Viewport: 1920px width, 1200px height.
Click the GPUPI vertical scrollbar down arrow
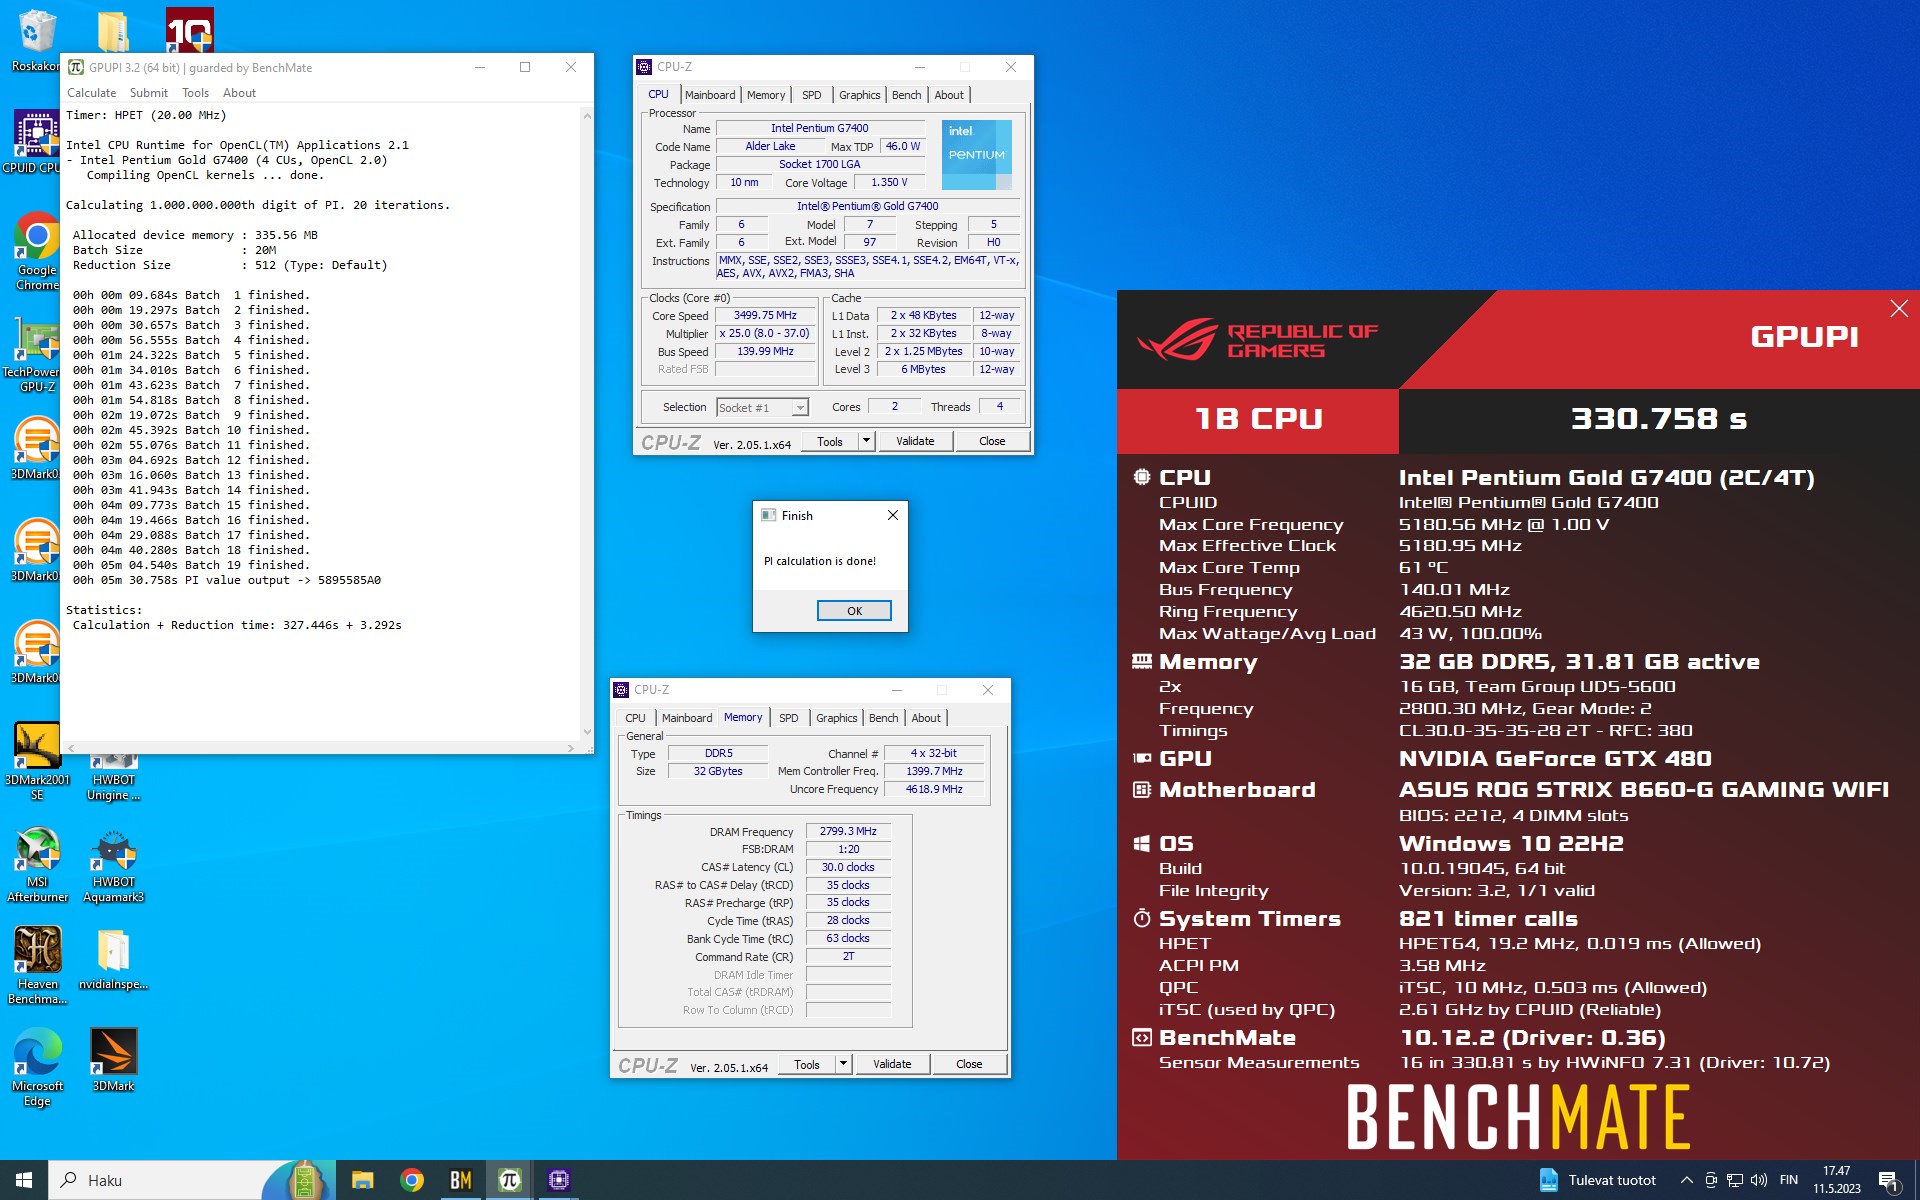pos(586,733)
